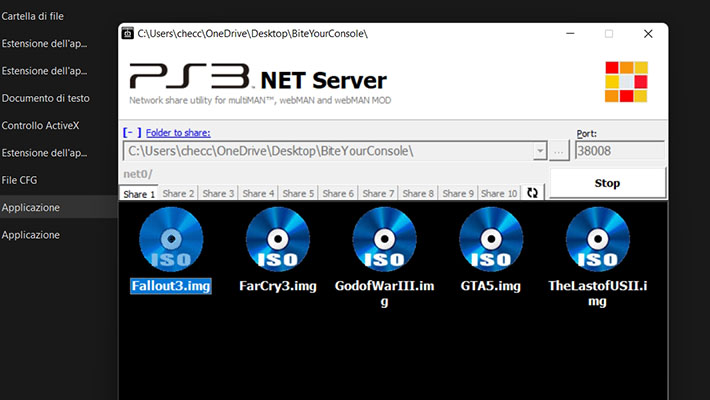Toggle the [-] collapse marker beside Folder to share
Image resolution: width=710 pixels, height=400 pixels.
(132, 132)
